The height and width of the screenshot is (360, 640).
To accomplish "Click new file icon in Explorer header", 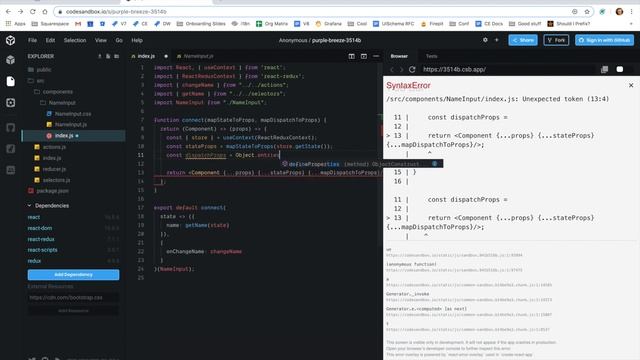I will click(x=108, y=56).
